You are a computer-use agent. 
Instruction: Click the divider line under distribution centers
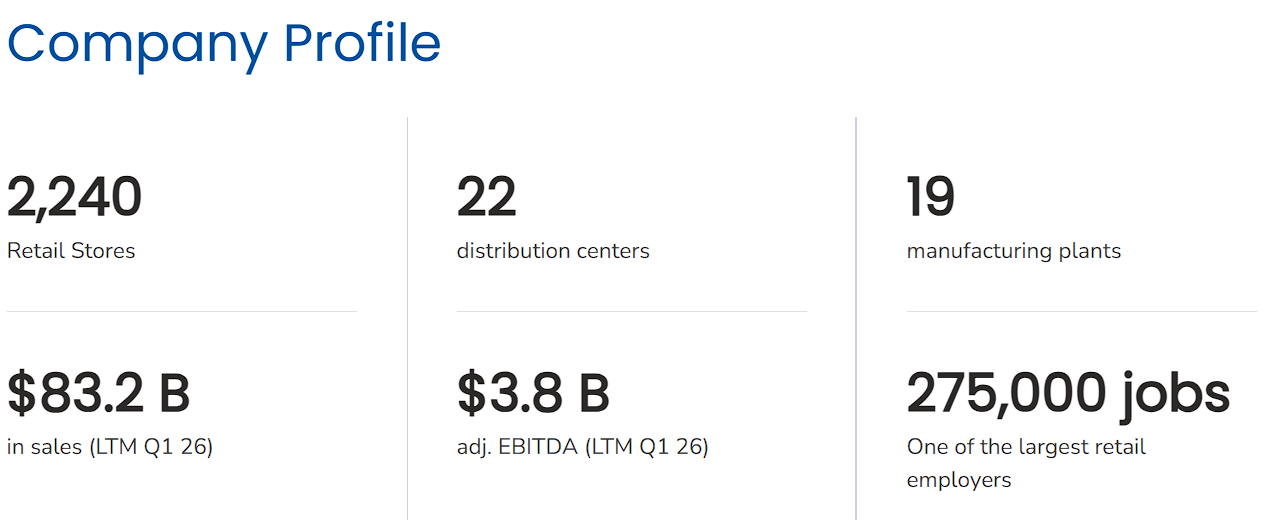tap(632, 311)
